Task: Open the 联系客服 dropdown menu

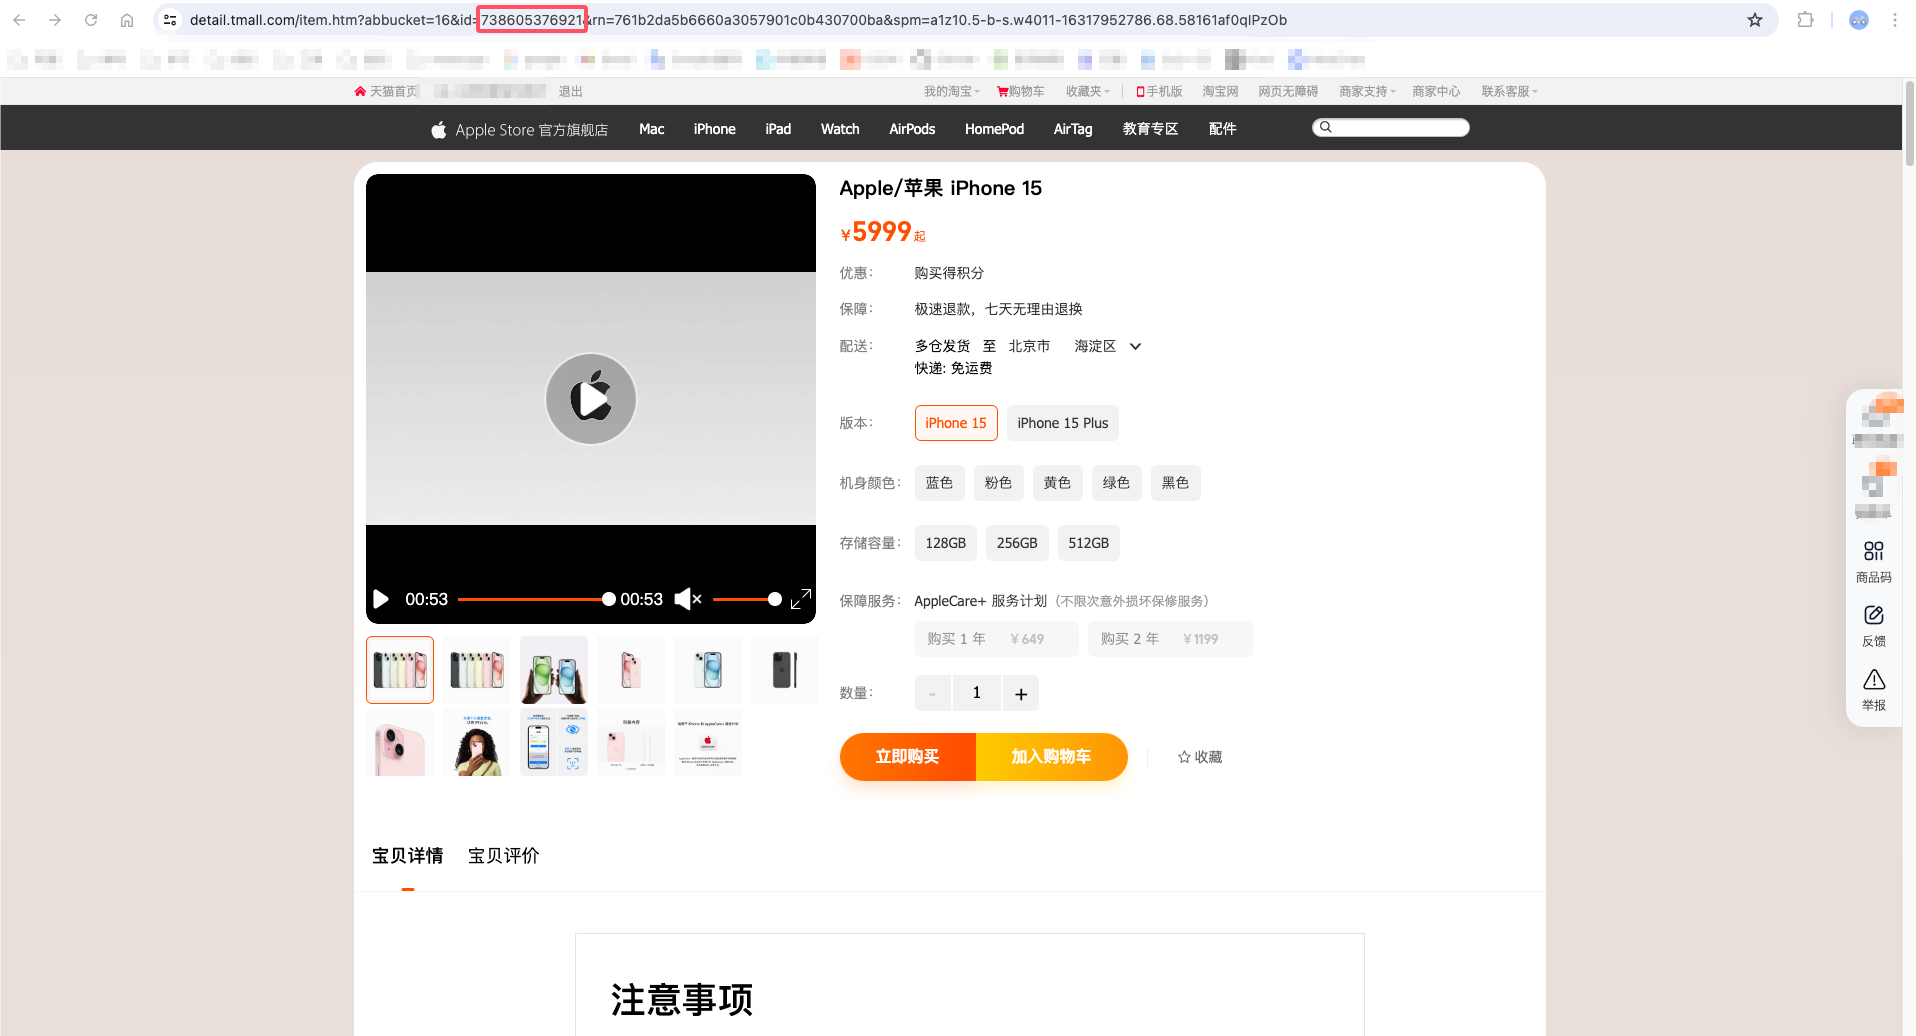Action: [1509, 91]
